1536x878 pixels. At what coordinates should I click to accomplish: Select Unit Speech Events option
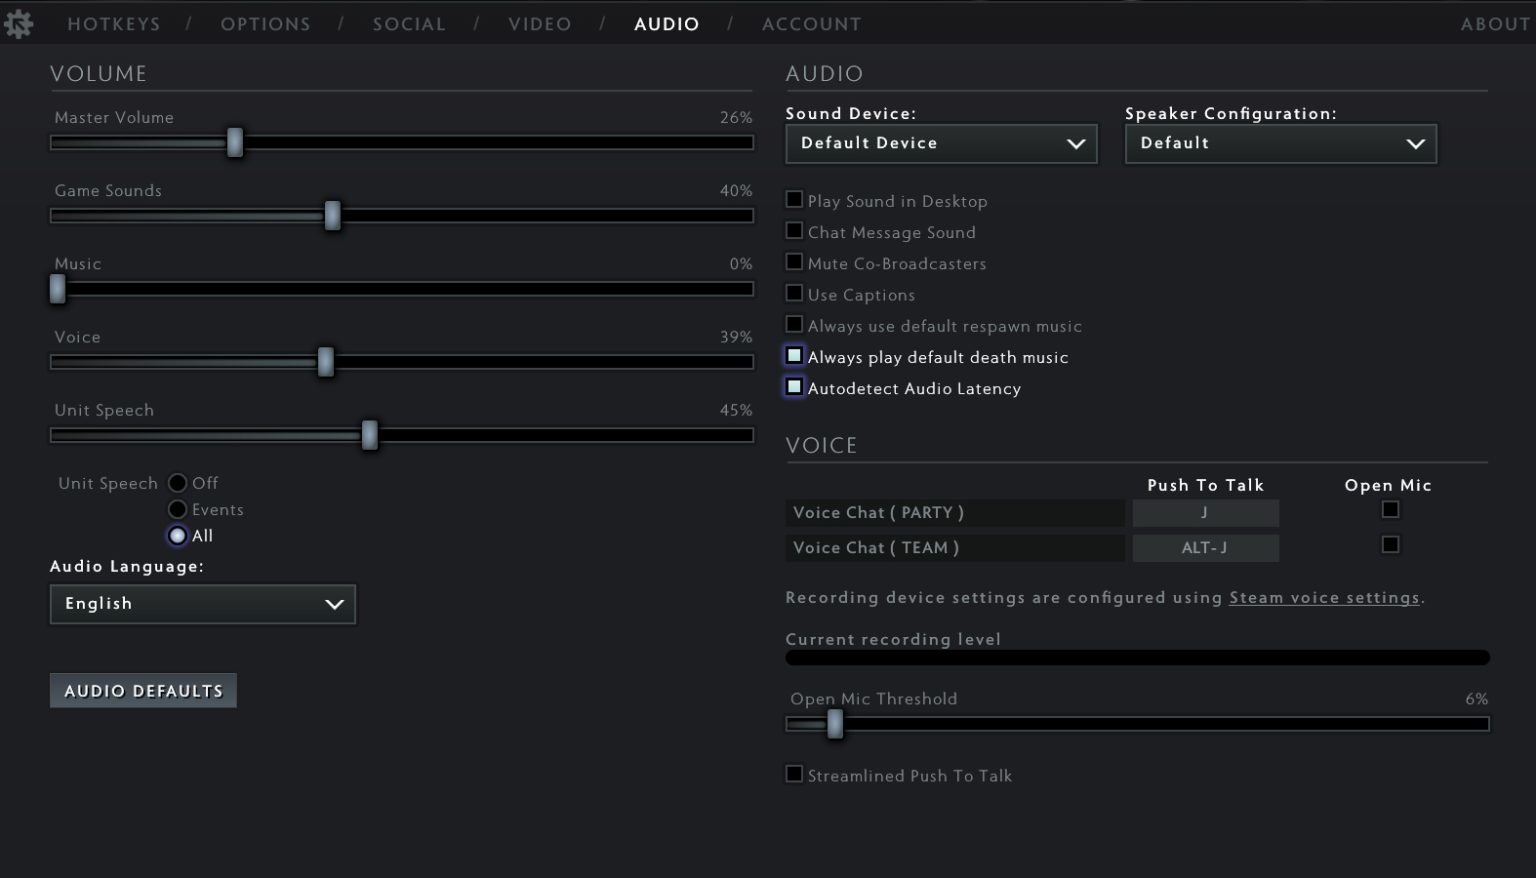click(177, 509)
